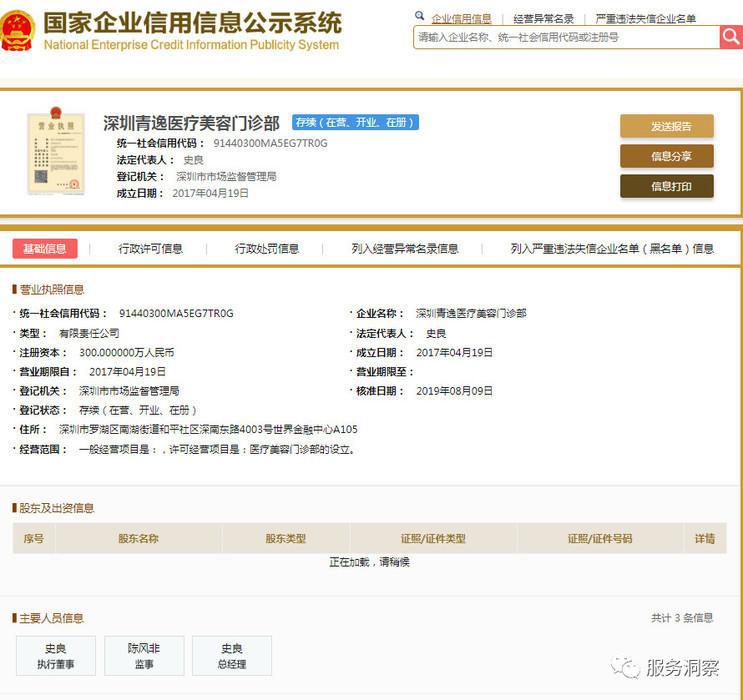Select the 严重违法失信企业名单 search tab
Screen dimensions: 743x700
[x=645, y=19]
